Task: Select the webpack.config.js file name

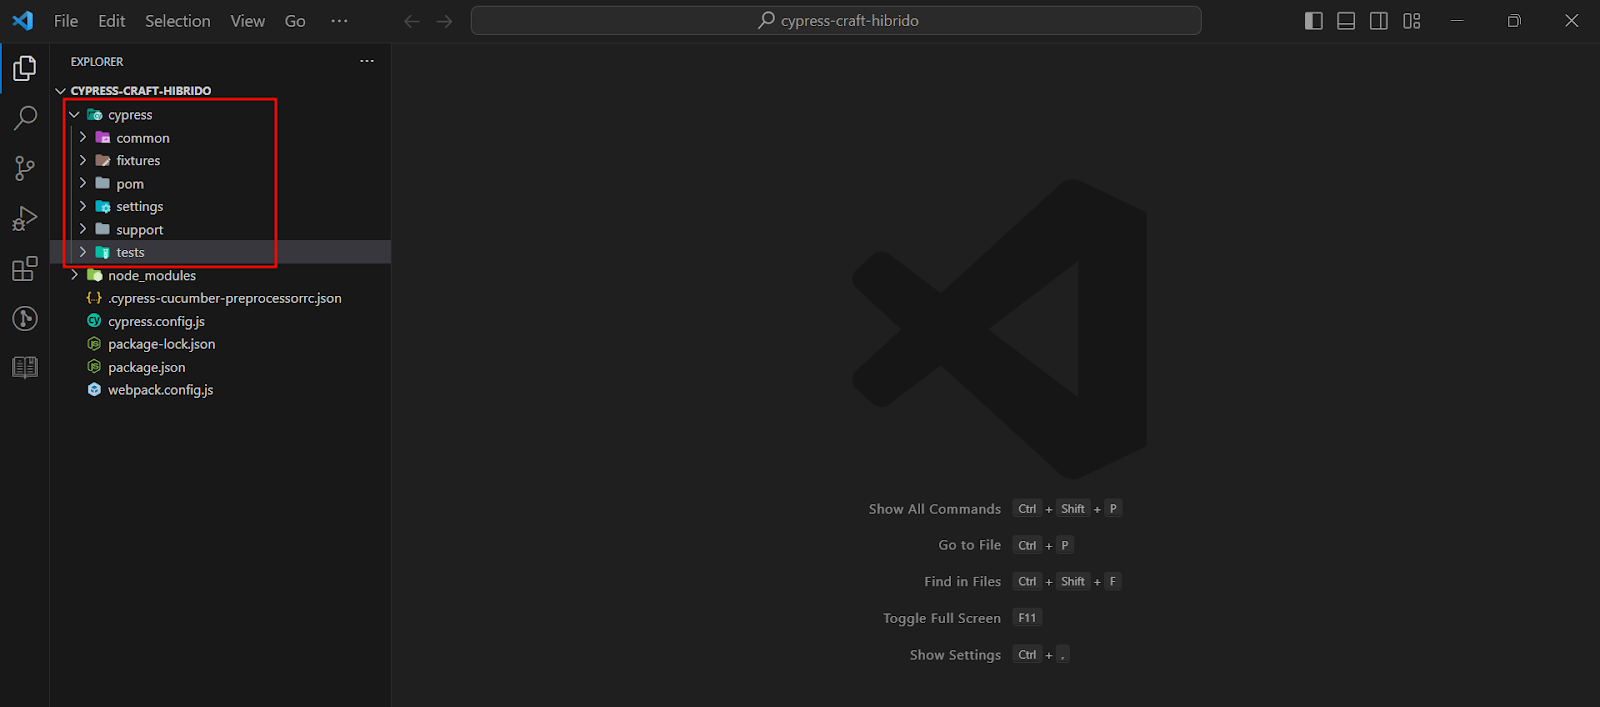Action: tap(160, 390)
